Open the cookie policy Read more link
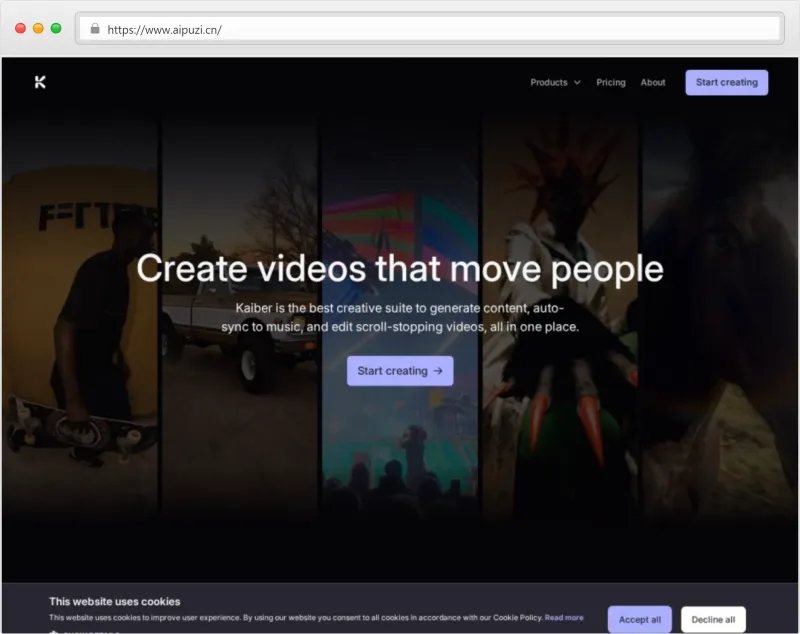800x634 pixels. [x=564, y=618]
